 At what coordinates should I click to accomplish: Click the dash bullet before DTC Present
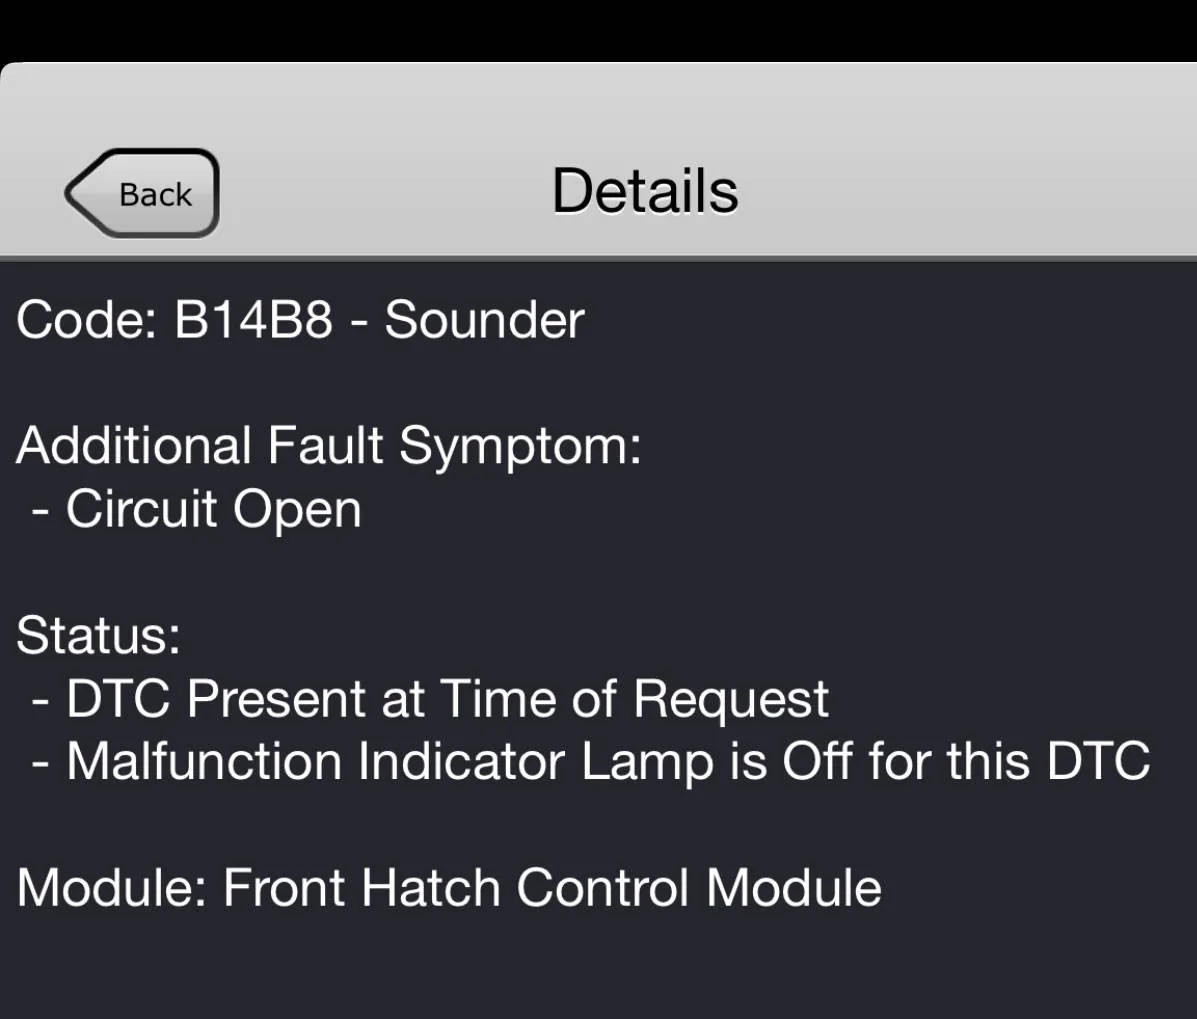point(40,699)
